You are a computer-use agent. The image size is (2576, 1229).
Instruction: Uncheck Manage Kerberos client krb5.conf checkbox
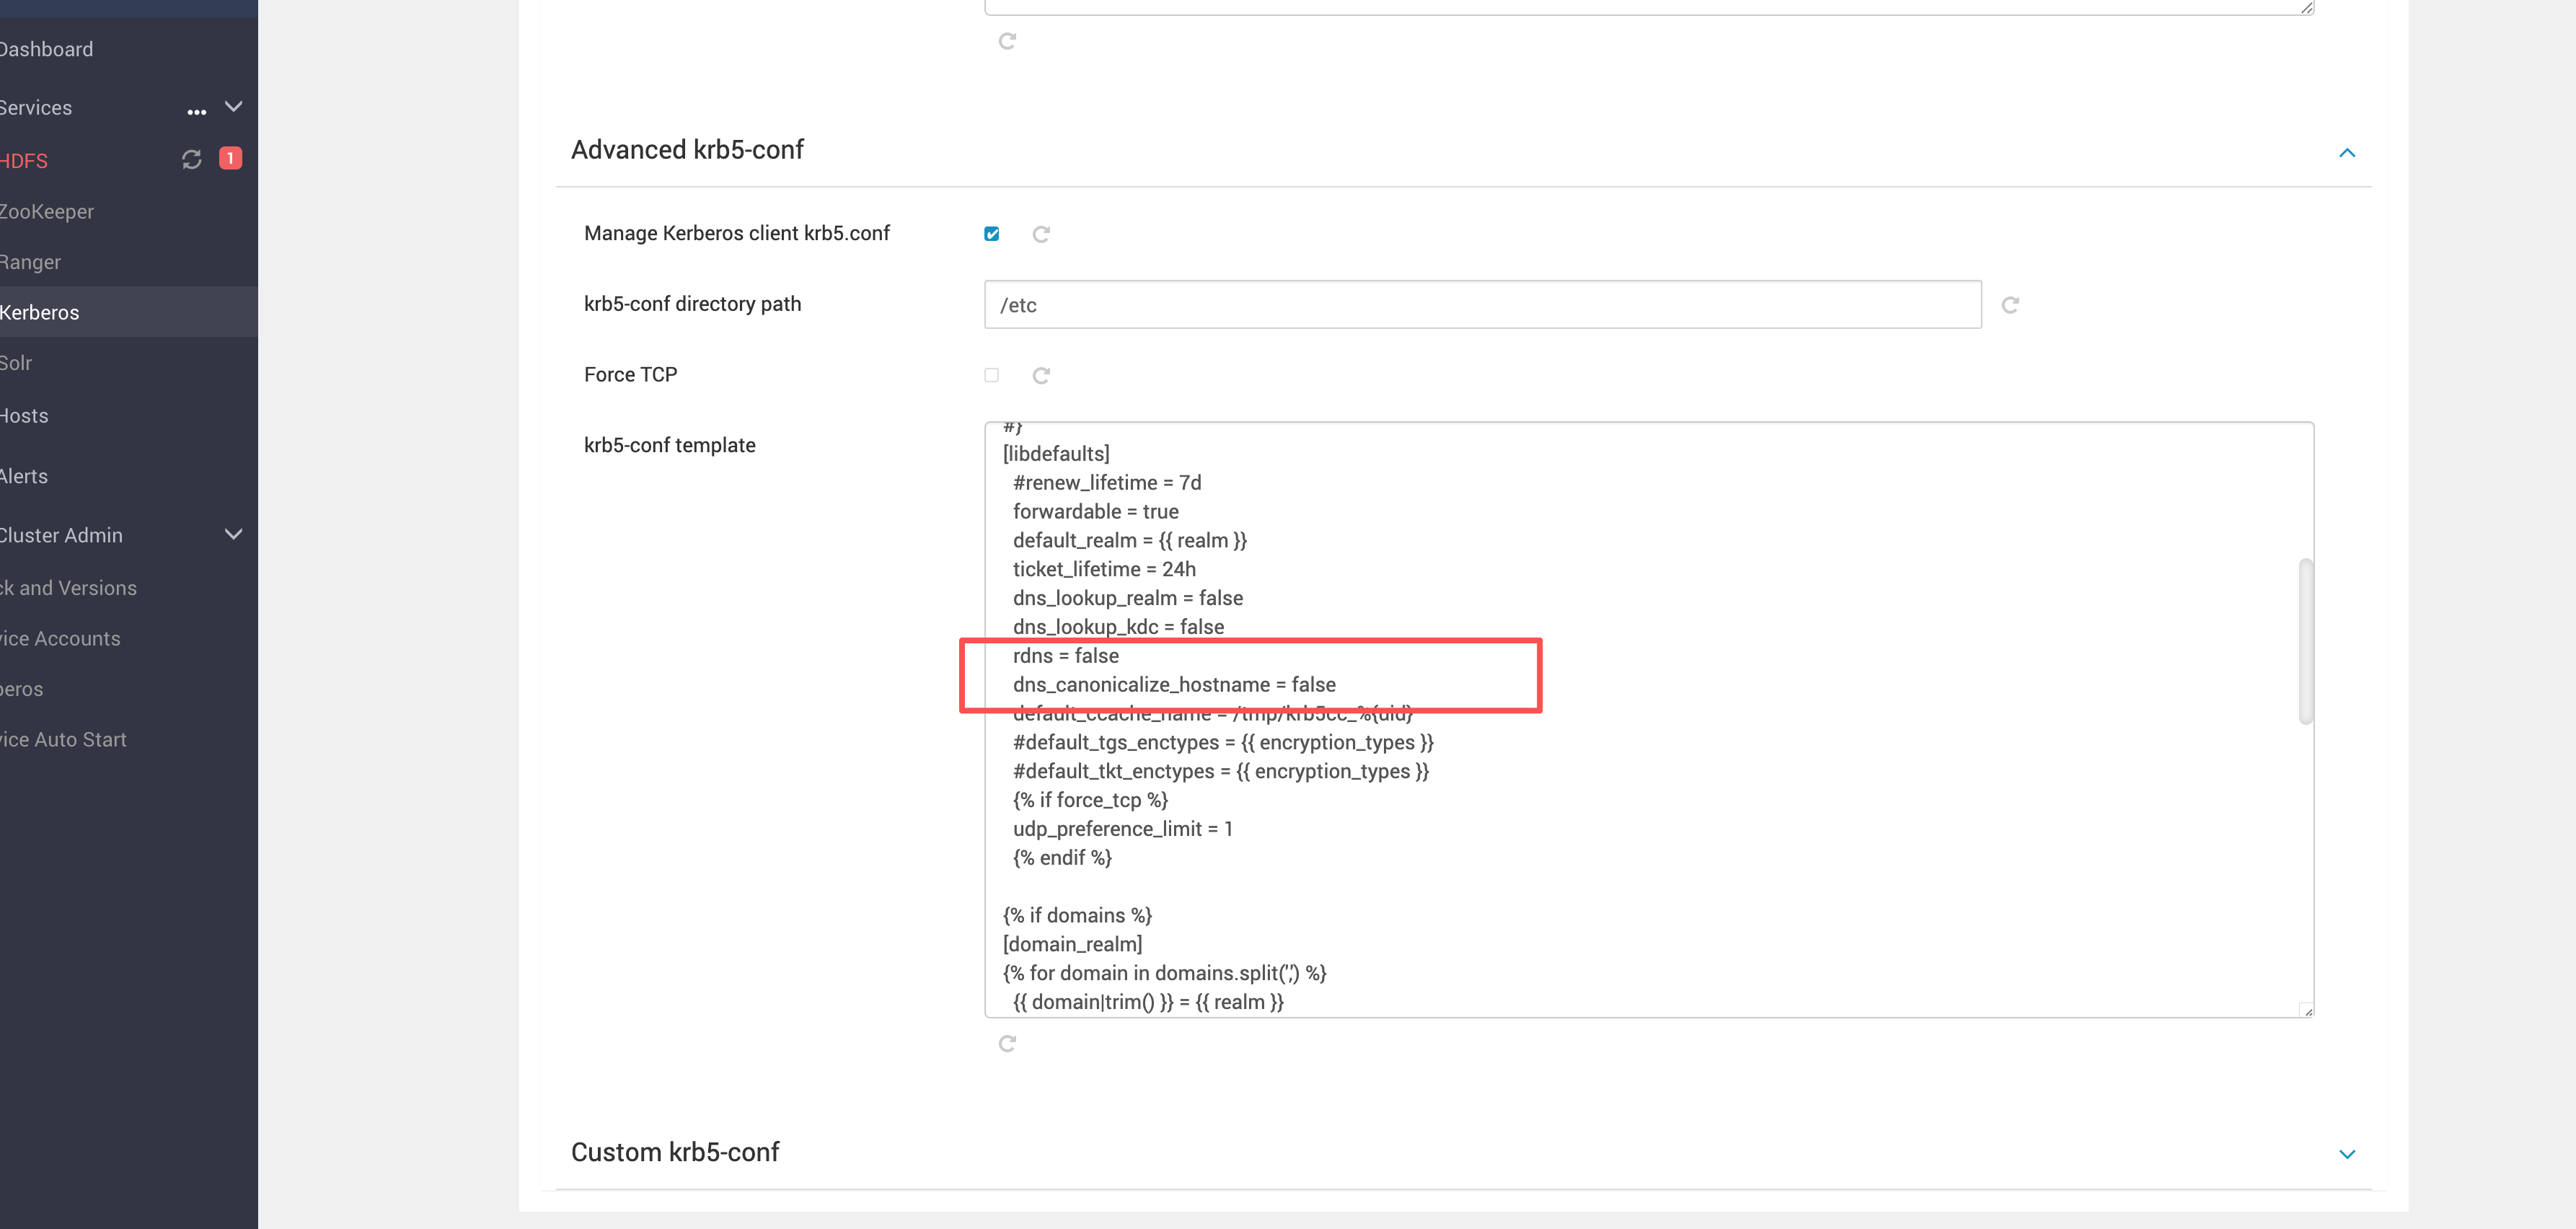click(x=991, y=234)
